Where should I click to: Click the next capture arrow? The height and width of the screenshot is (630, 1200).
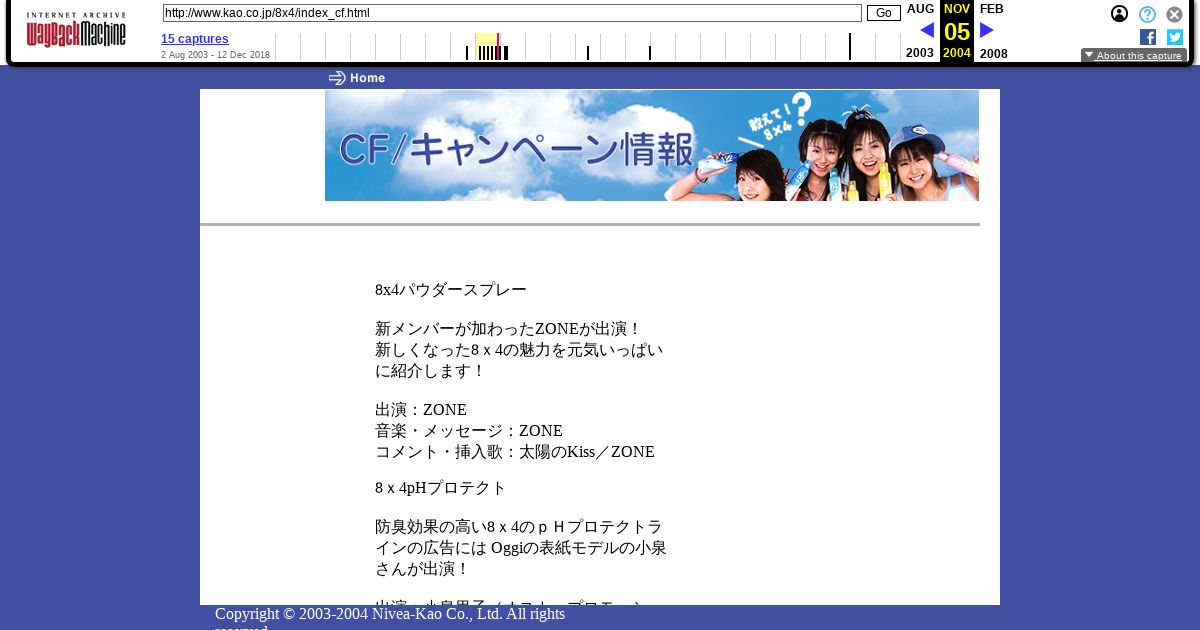pos(987,30)
